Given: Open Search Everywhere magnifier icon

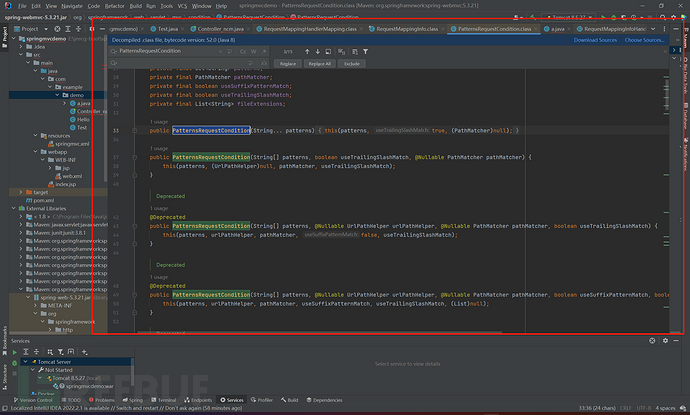Looking at the screenshot, I should pos(663,17).
